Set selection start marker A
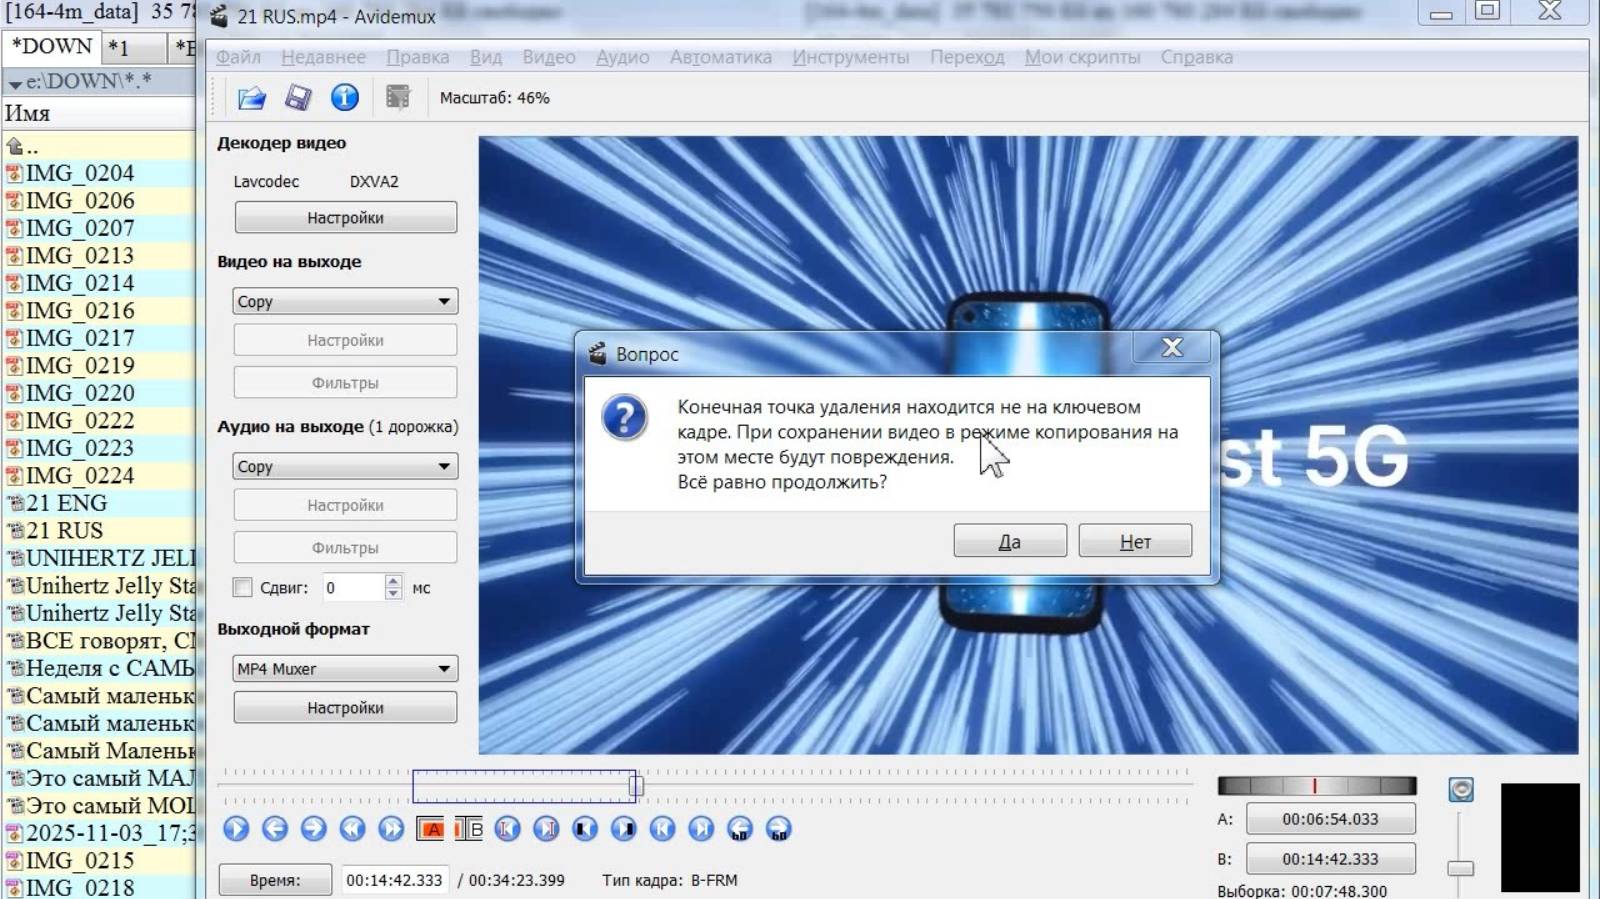The width and height of the screenshot is (1600, 899). pos(430,829)
